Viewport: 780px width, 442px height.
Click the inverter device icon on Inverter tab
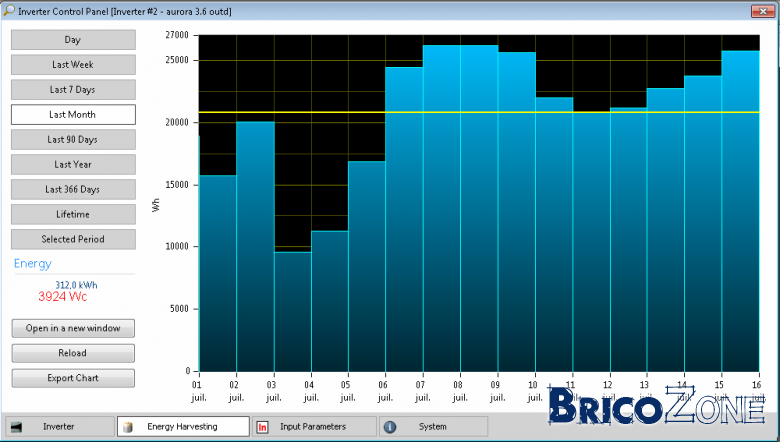tap(16, 427)
